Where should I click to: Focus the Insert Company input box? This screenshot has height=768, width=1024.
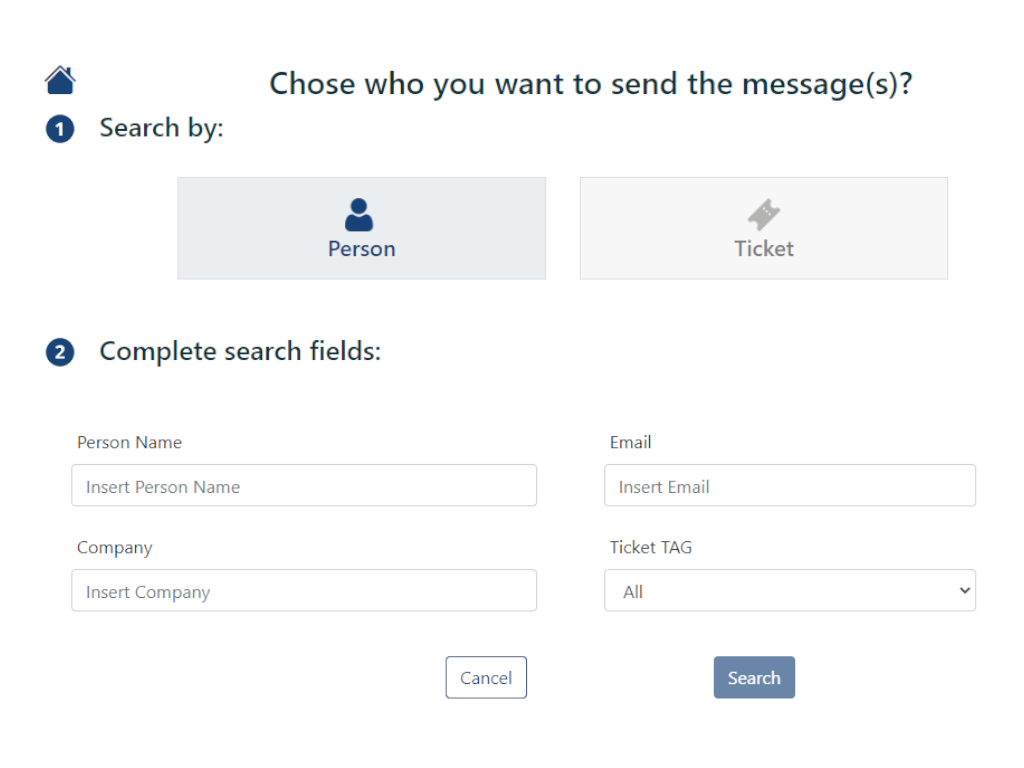point(304,591)
